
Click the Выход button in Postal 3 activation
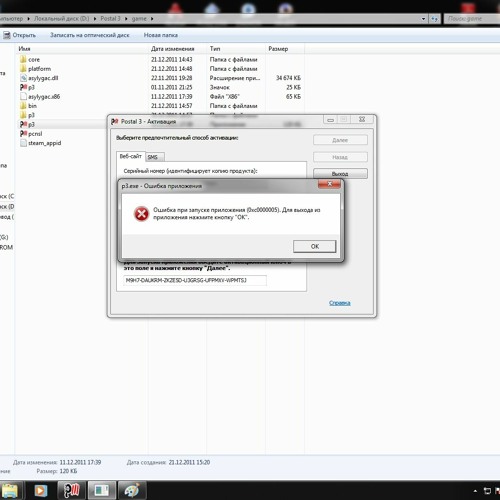pyautogui.click(x=340, y=174)
